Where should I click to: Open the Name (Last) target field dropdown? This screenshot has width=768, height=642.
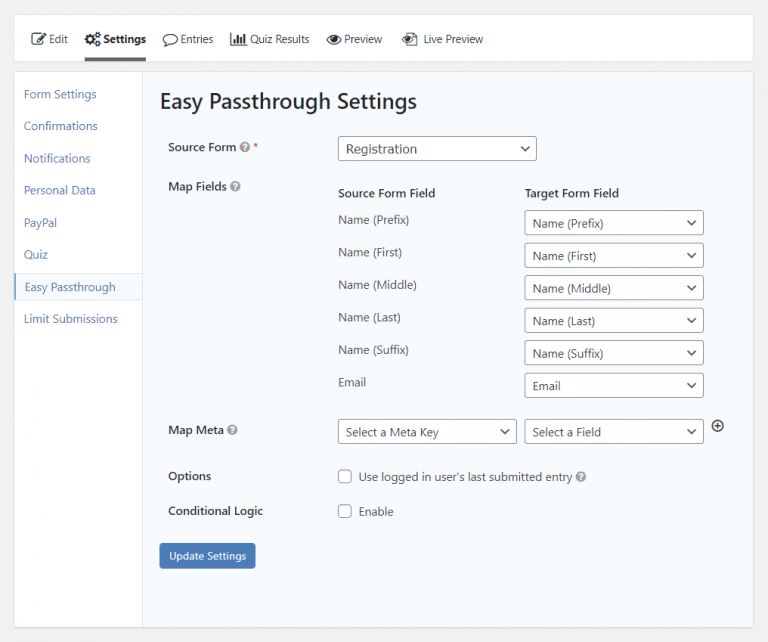pyautogui.click(x=614, y=321)
